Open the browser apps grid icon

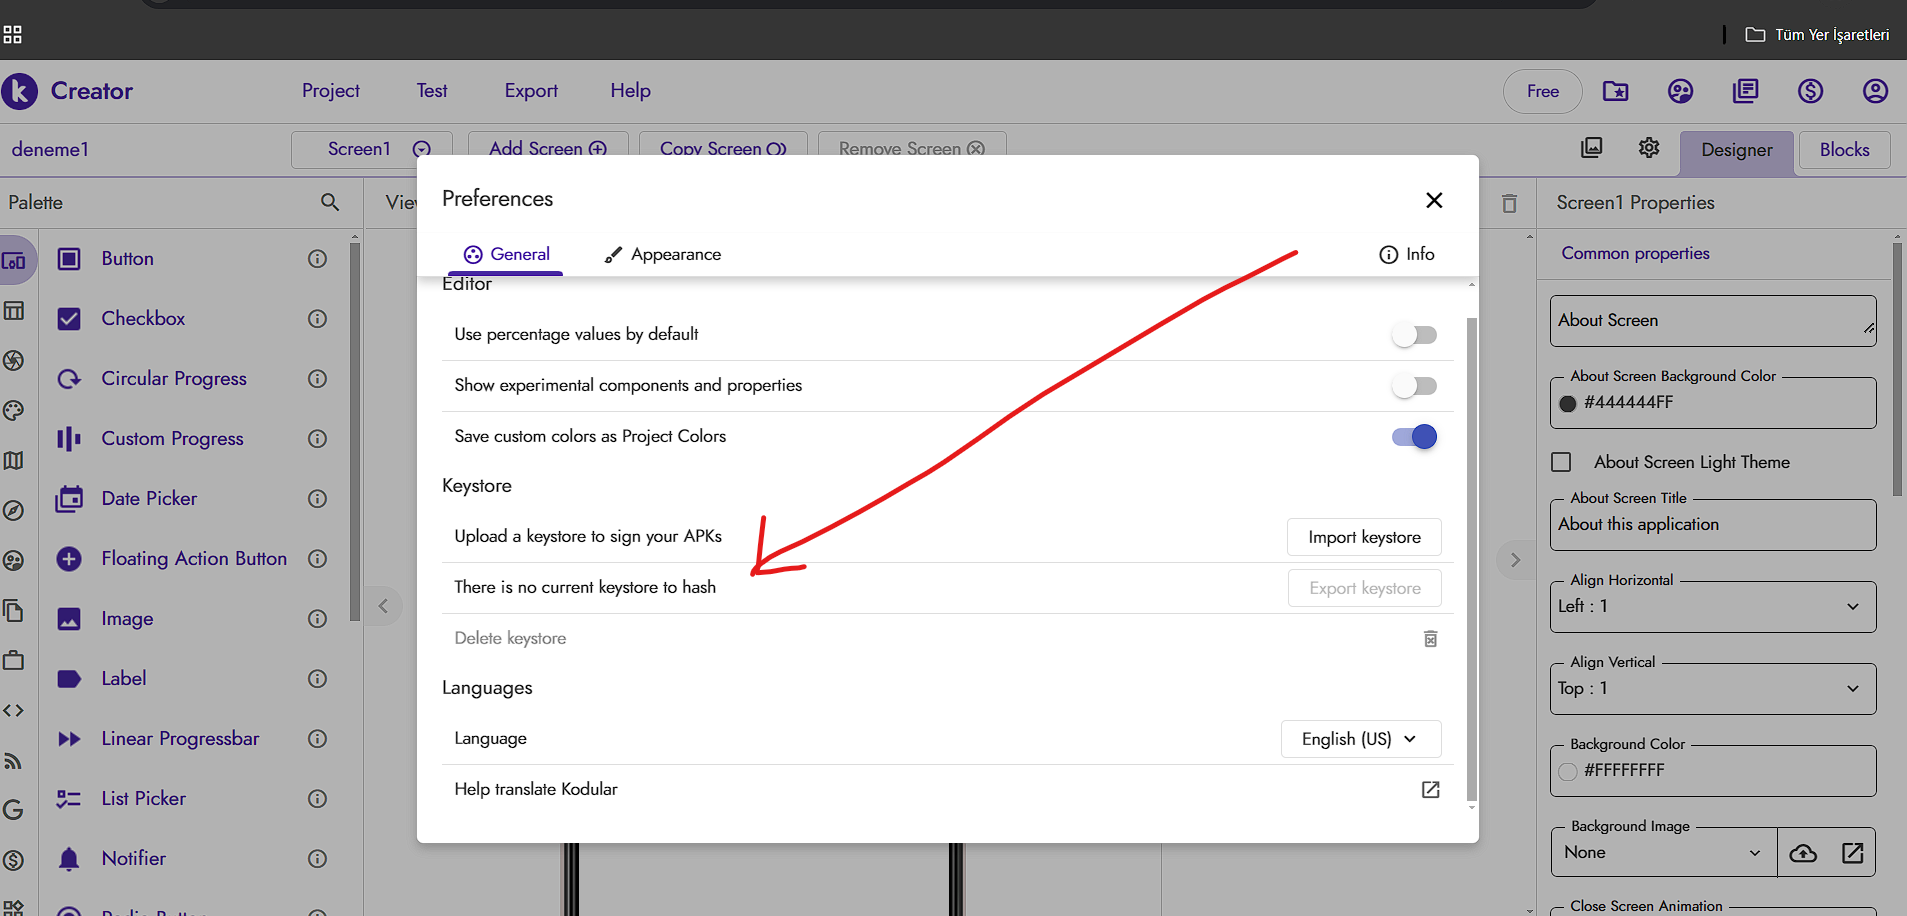tap(12, 35)
